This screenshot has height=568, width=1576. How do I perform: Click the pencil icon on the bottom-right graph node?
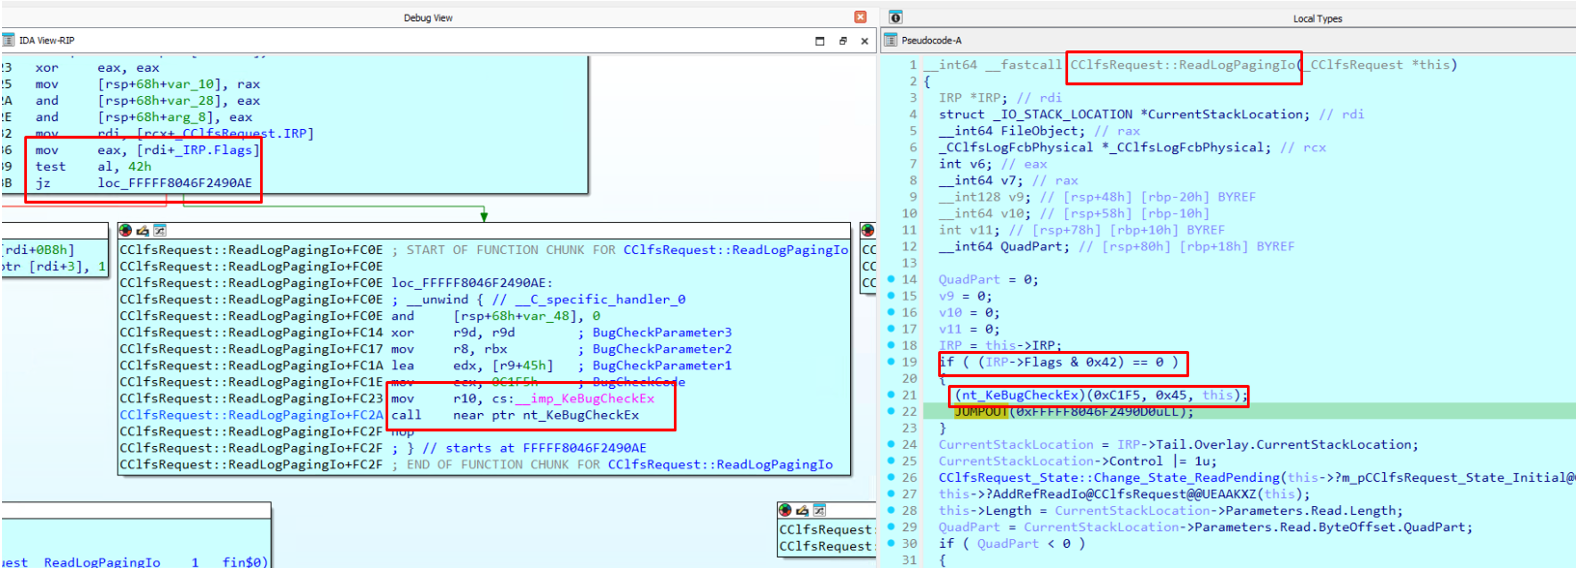click(802, 511)
